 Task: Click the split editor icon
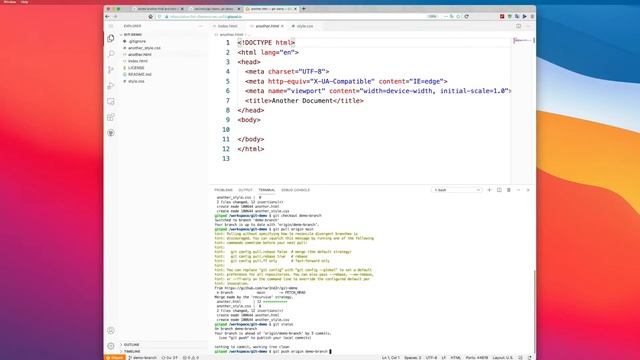518,26
